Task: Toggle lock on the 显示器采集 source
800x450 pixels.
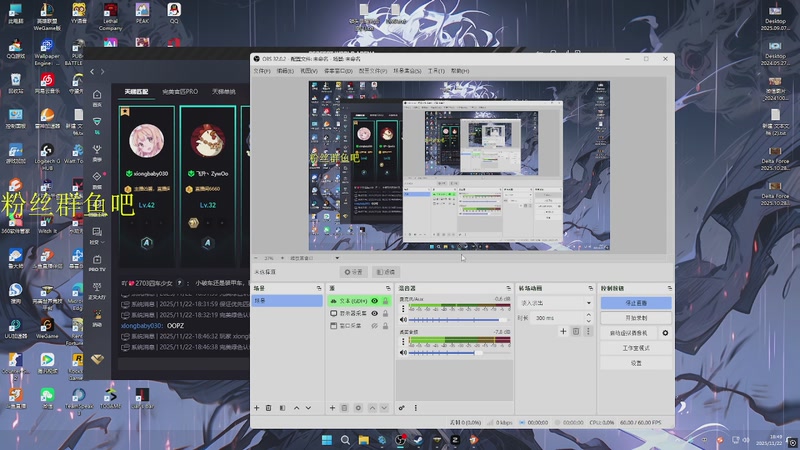Action: coord(385,313)
